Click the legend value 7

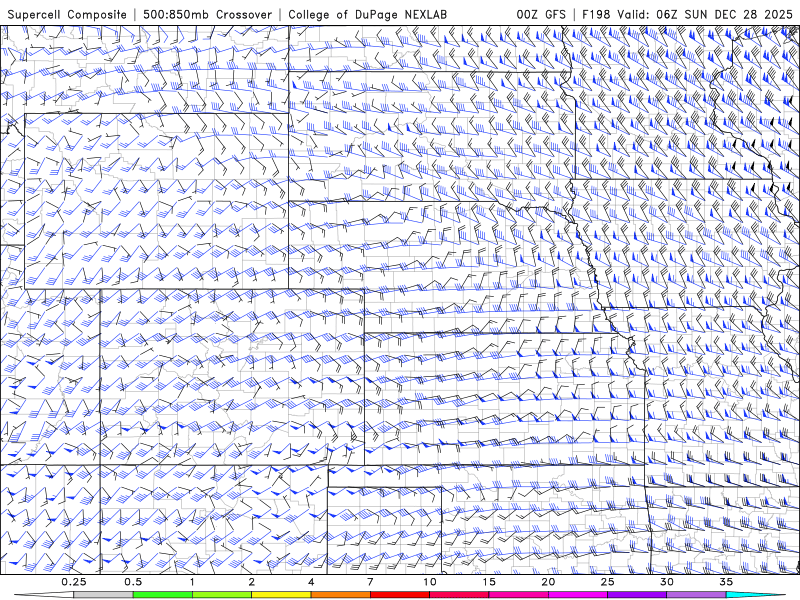370,582
